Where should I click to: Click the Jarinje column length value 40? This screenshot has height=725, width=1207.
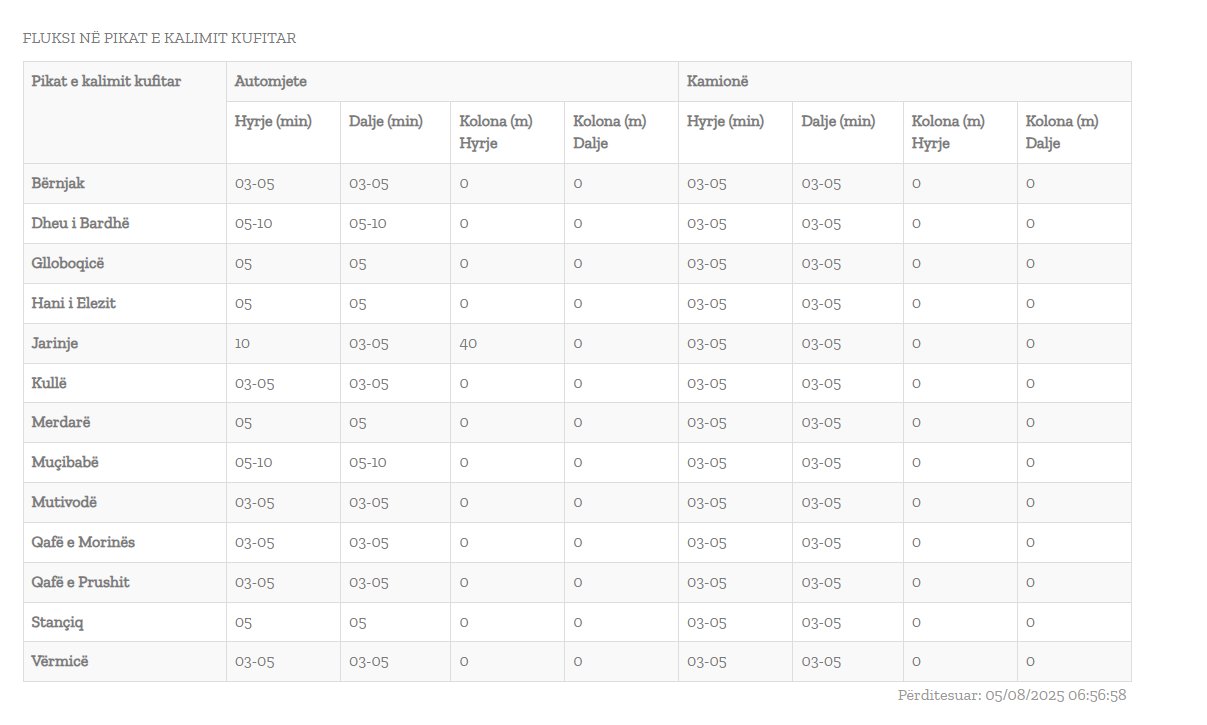point(468,343)
